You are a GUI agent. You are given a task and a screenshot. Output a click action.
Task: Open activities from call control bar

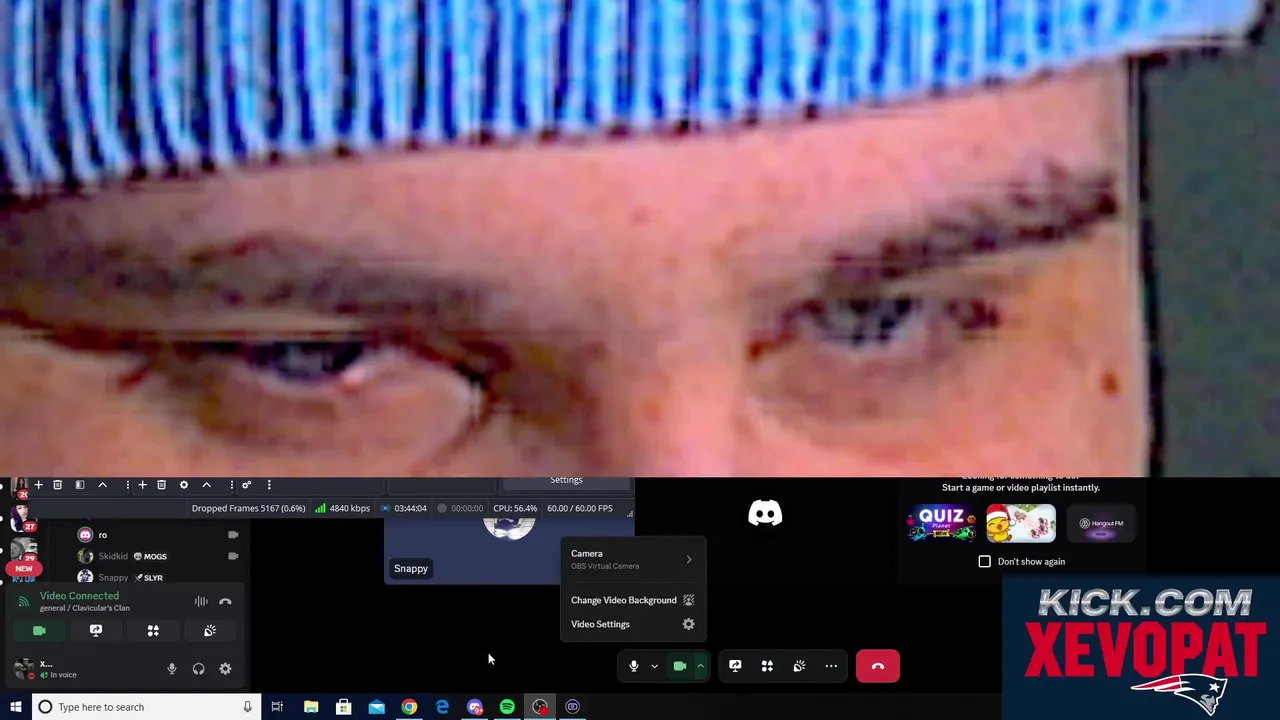coord(767,666)
